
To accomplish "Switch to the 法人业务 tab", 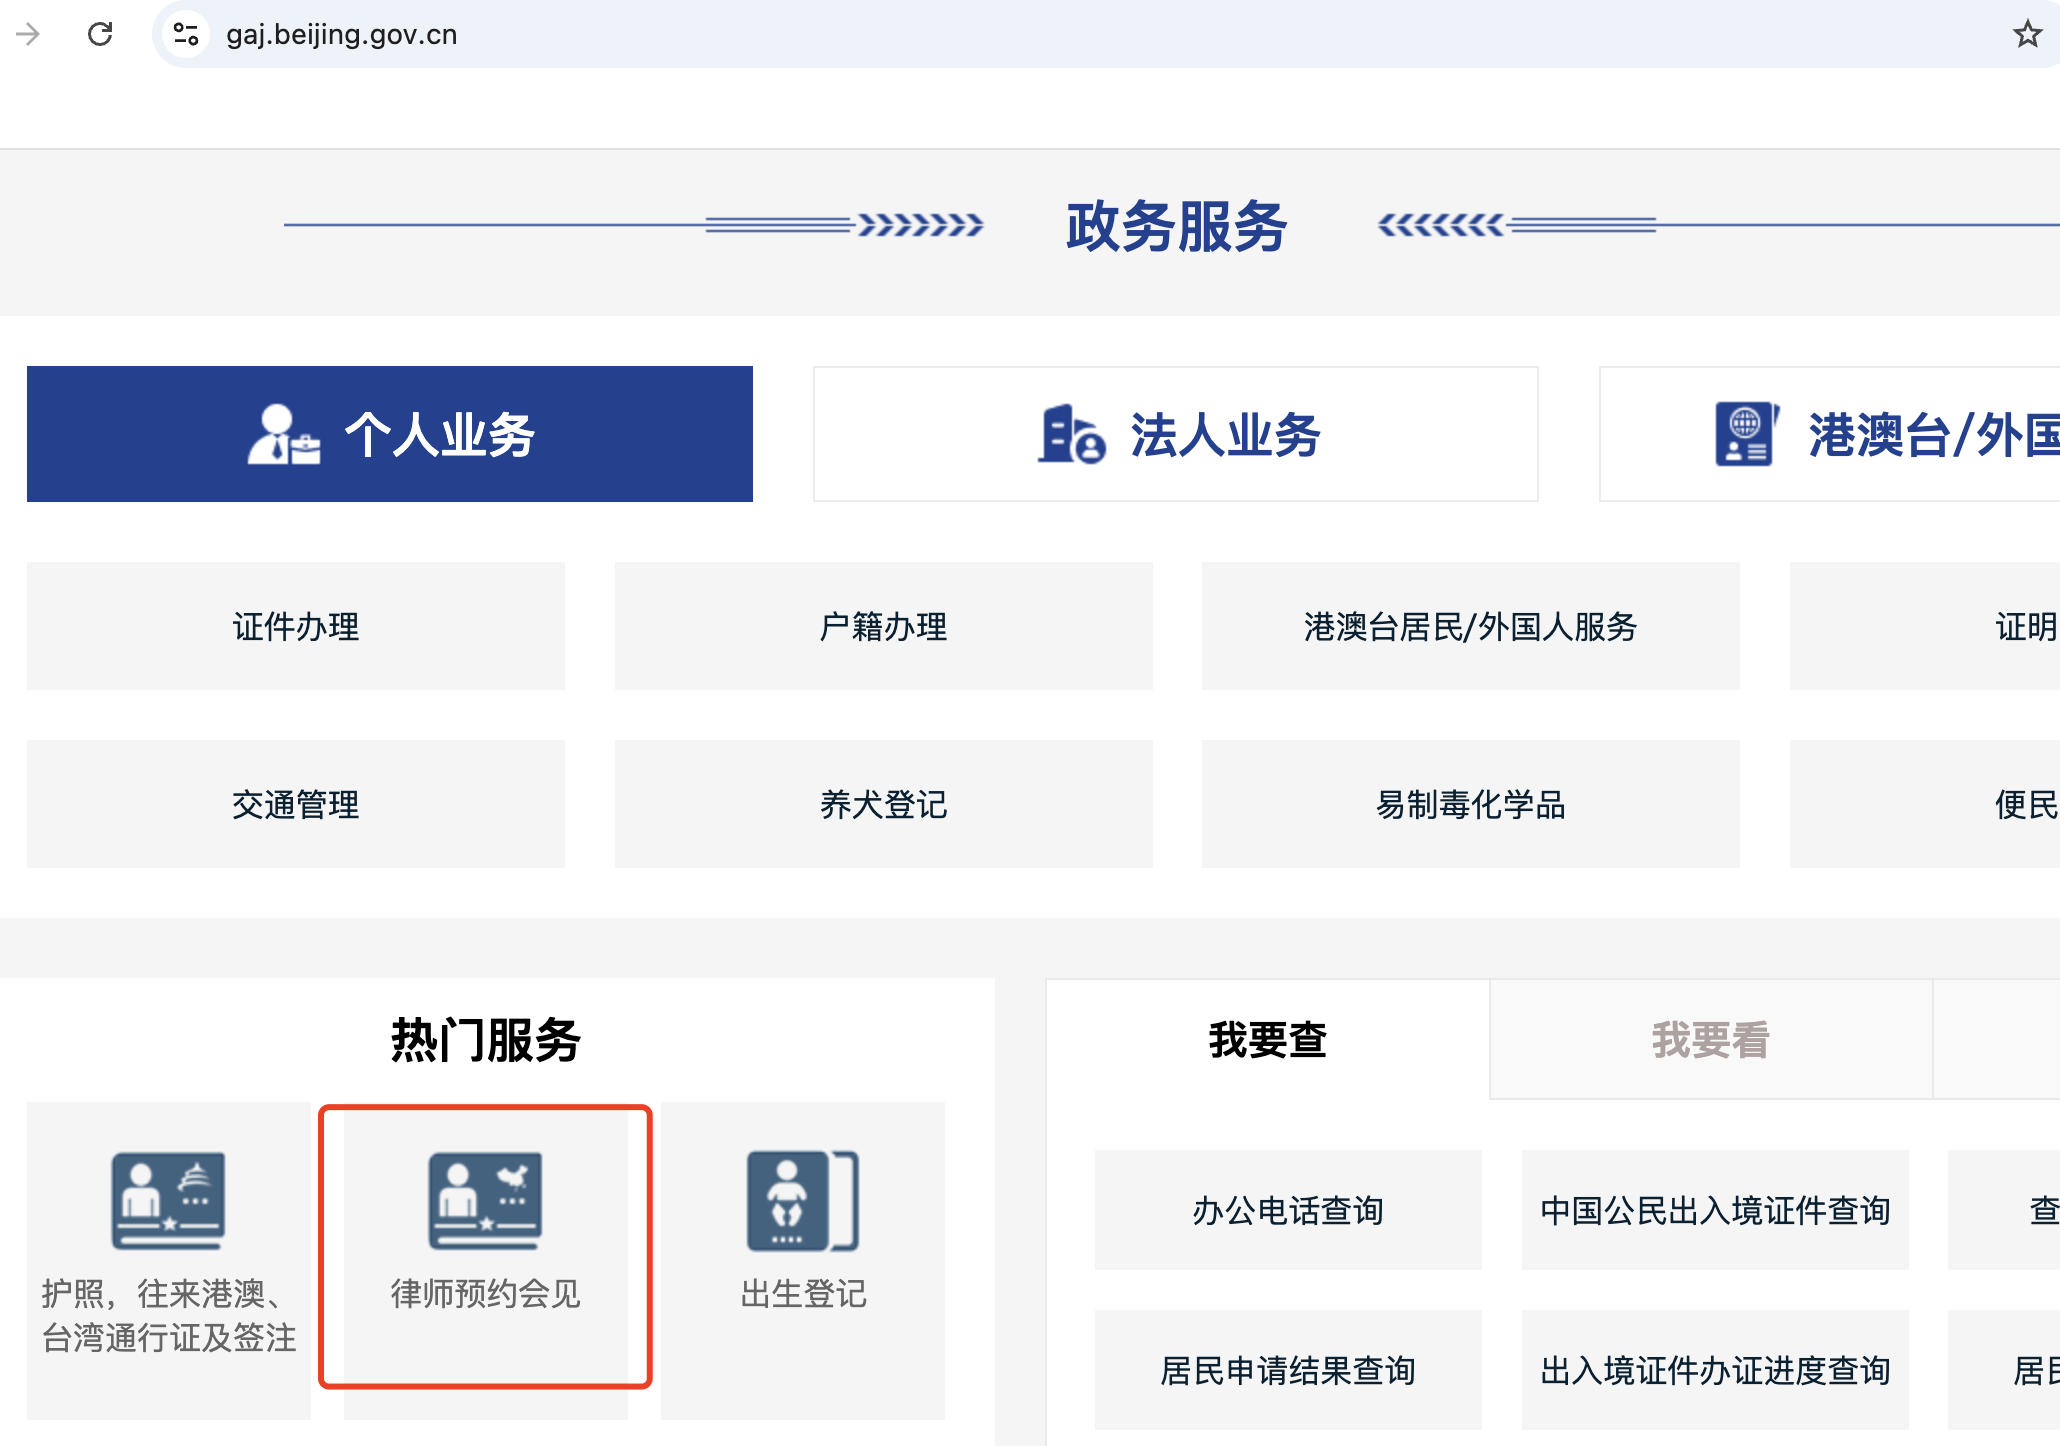I will (x=1176, y=434).
